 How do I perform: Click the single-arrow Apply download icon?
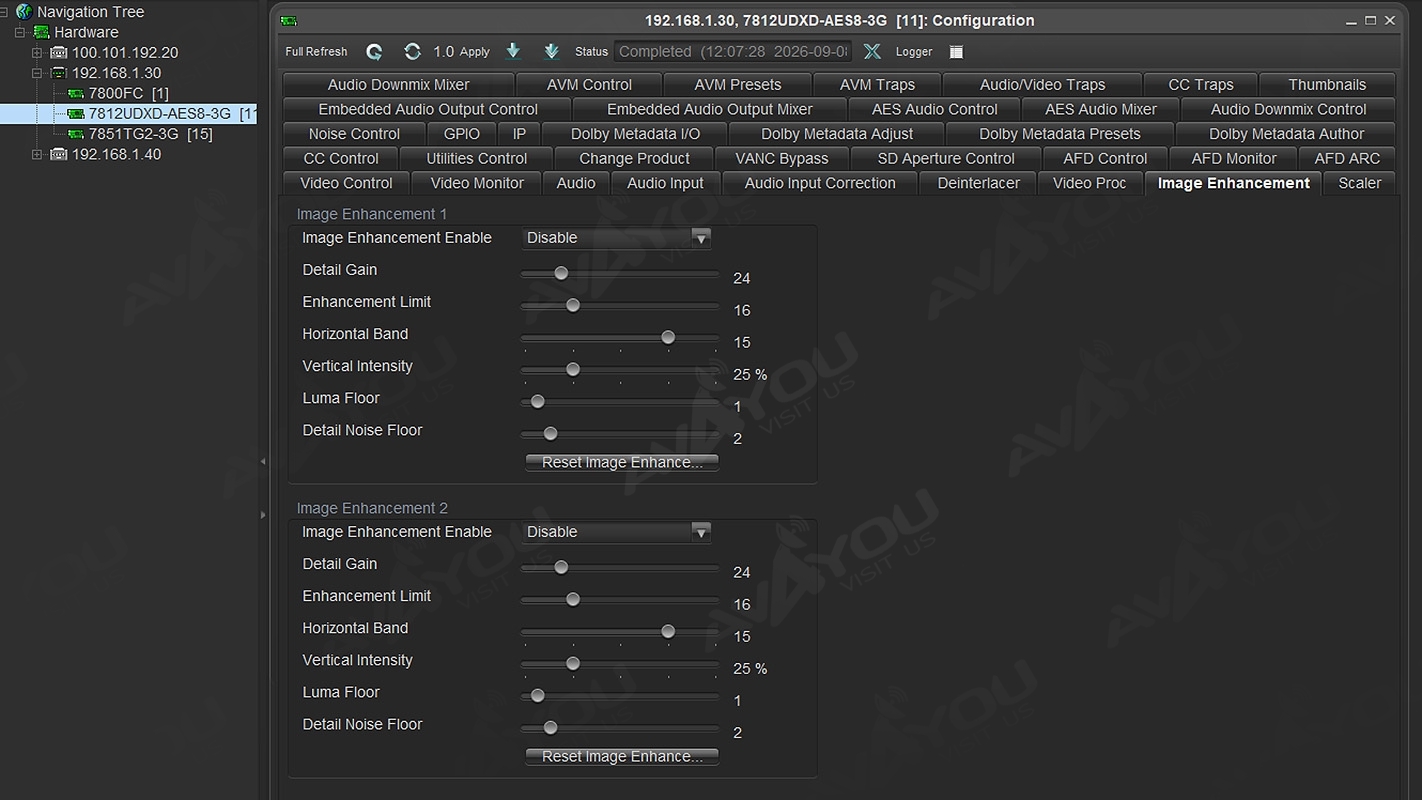click(x=513, y=51)
